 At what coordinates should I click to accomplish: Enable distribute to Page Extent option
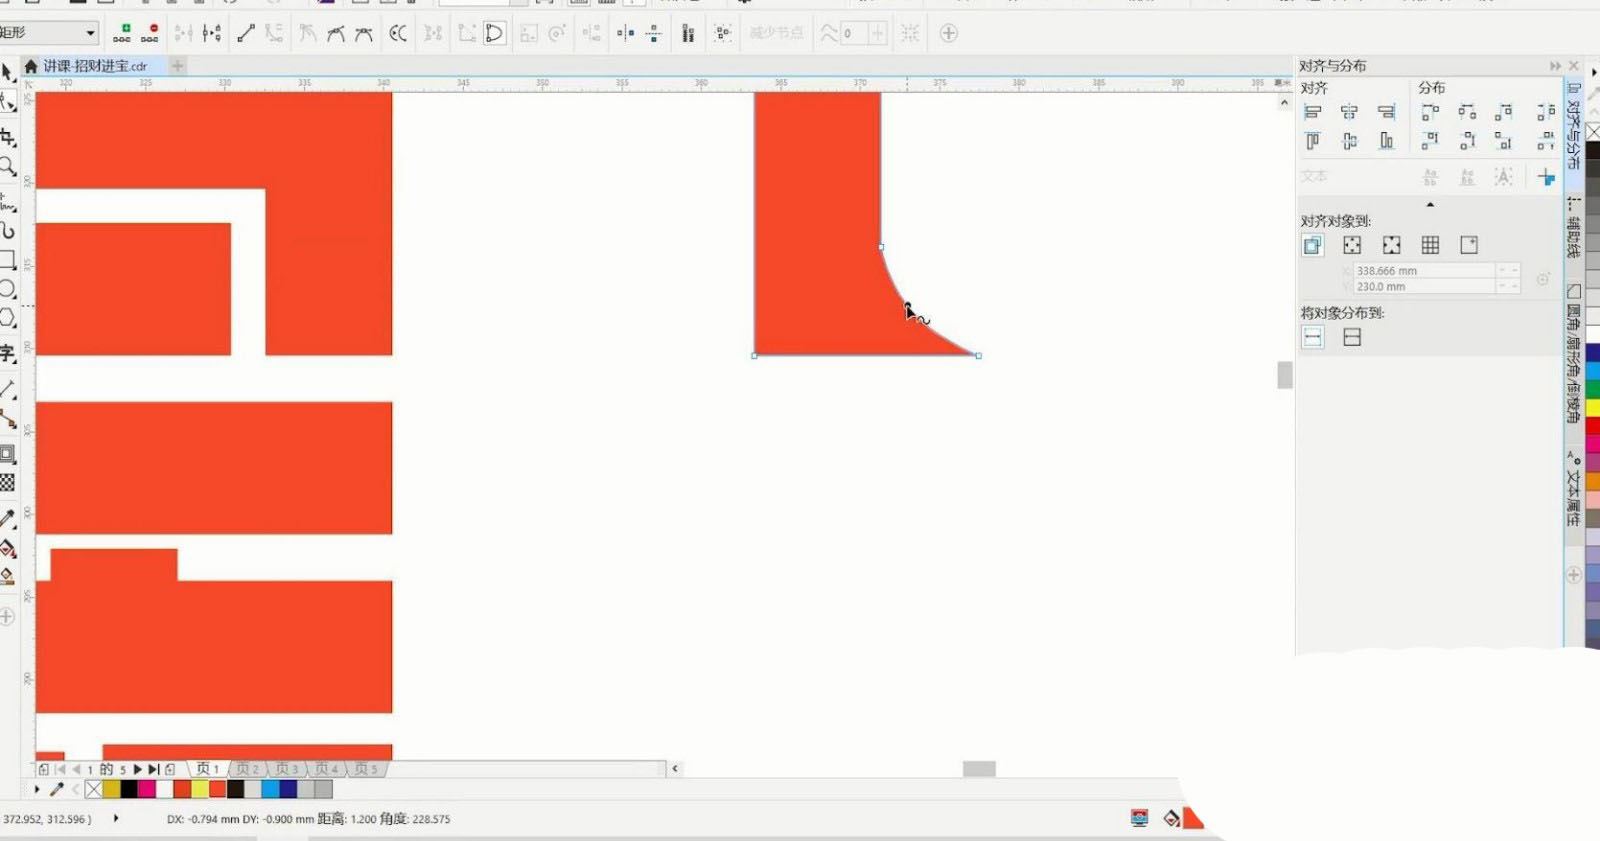tap(1352, 338)
